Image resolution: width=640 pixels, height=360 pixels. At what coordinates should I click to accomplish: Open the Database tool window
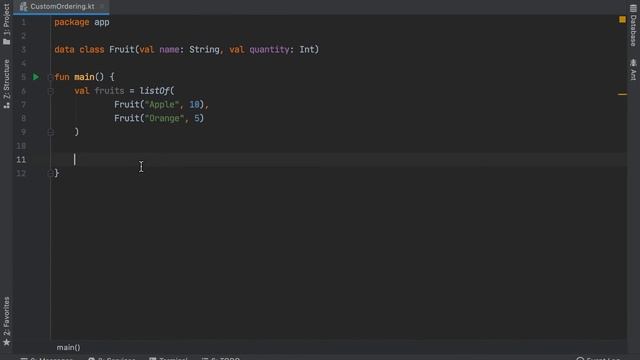click(633, 25)
